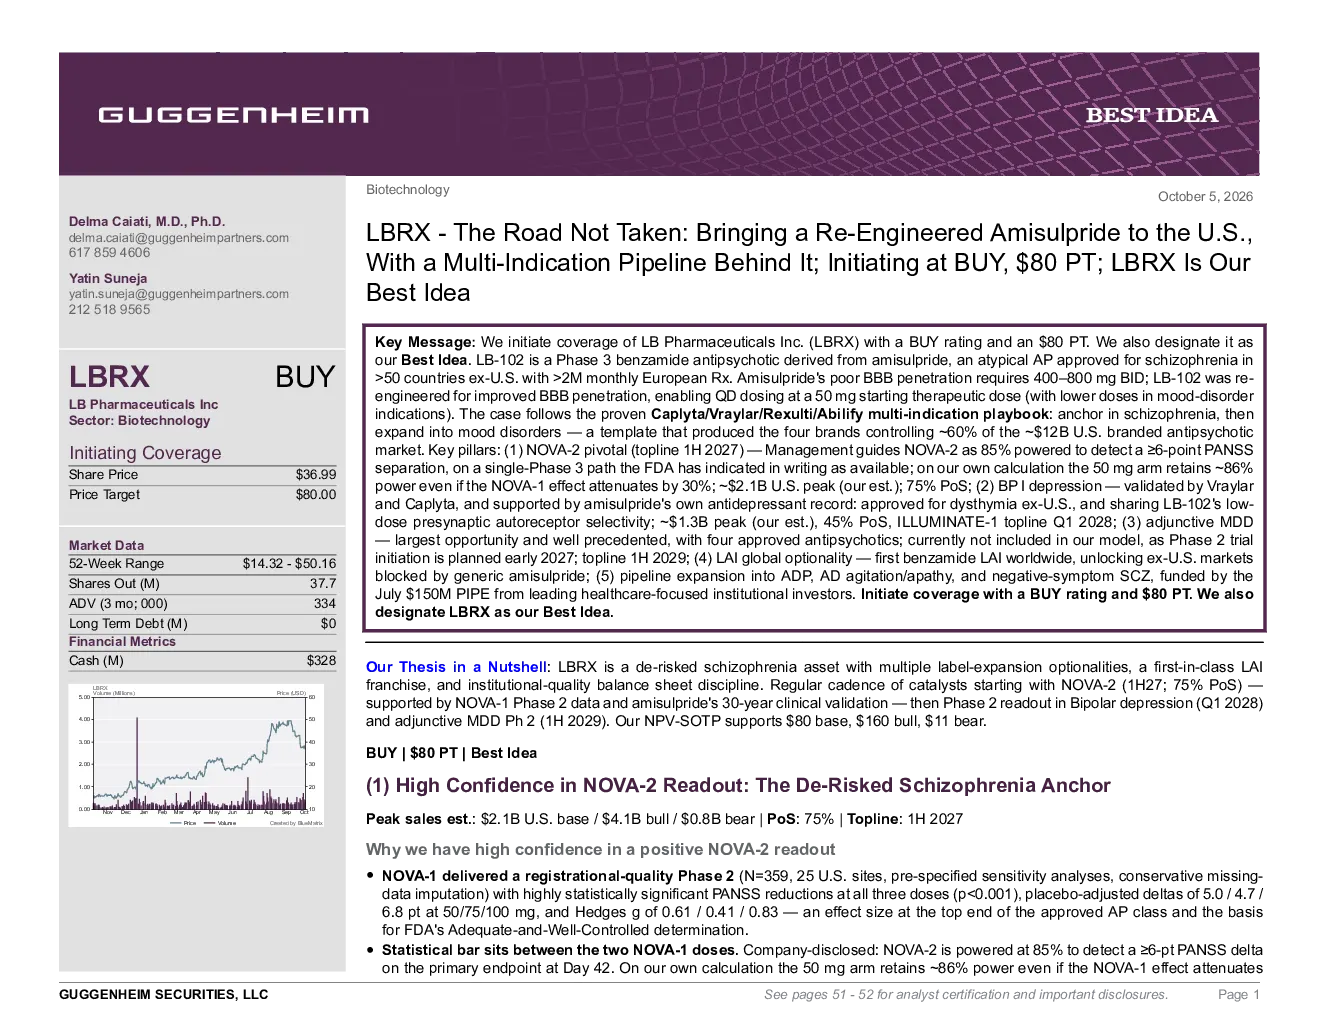The height and width of the screenshot is (1020, 1320).
Task: Open the delma.caiati@guggenheimpartners.com email link
Action: point(179,238)
